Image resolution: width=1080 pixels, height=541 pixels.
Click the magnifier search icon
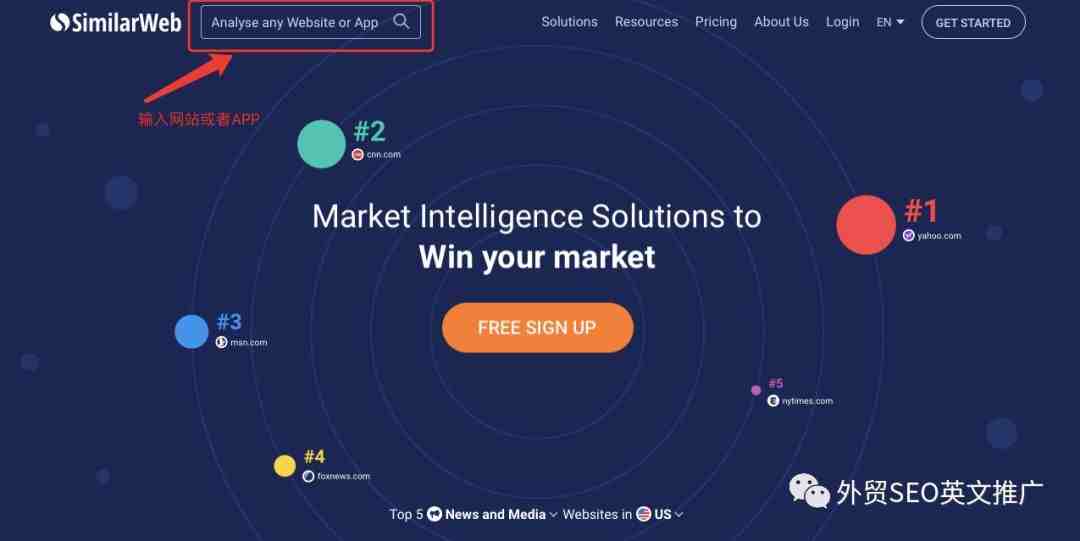tap(401, 21)
